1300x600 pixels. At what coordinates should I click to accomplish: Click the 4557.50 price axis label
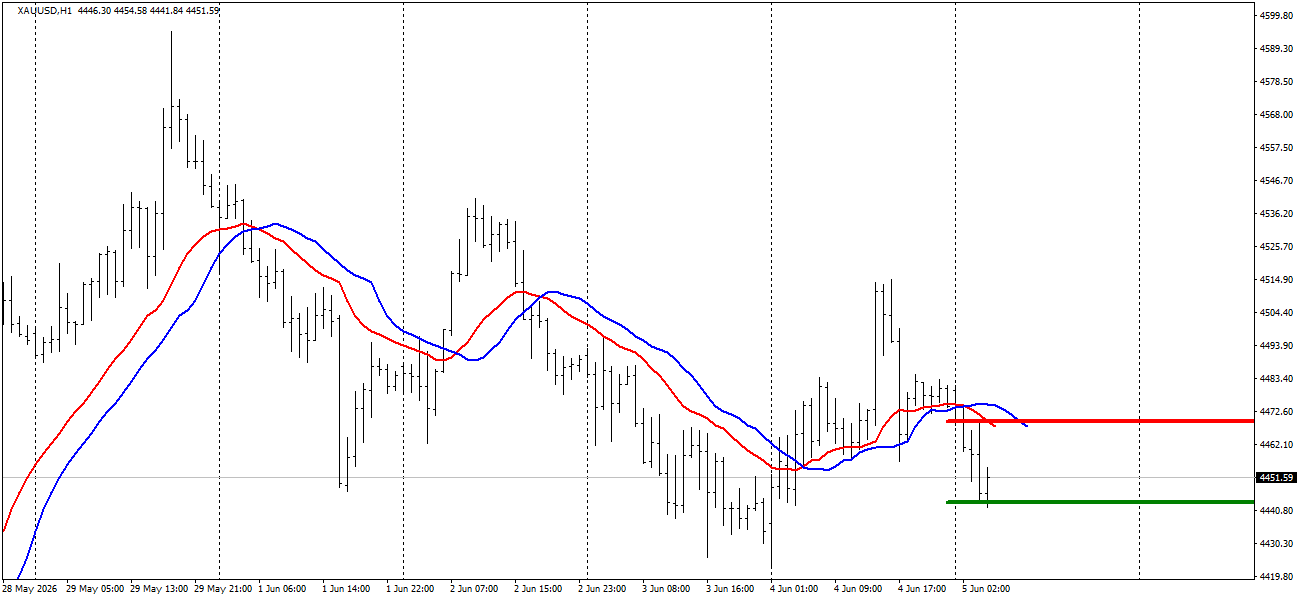click(x=1276, y=148)
